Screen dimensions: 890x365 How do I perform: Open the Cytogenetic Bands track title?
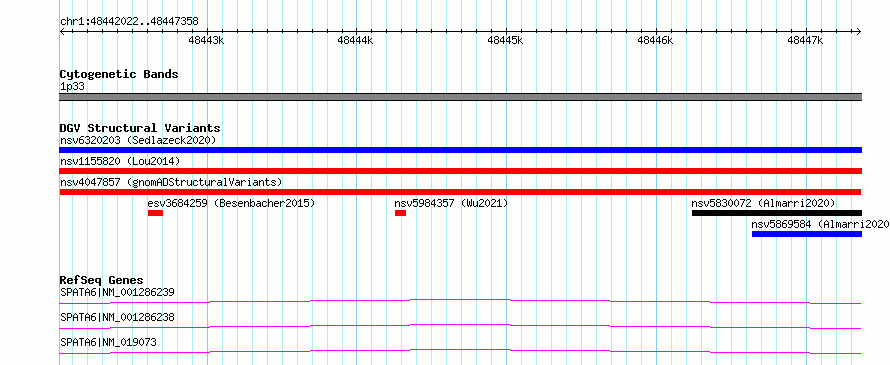[x=119, y=74]
